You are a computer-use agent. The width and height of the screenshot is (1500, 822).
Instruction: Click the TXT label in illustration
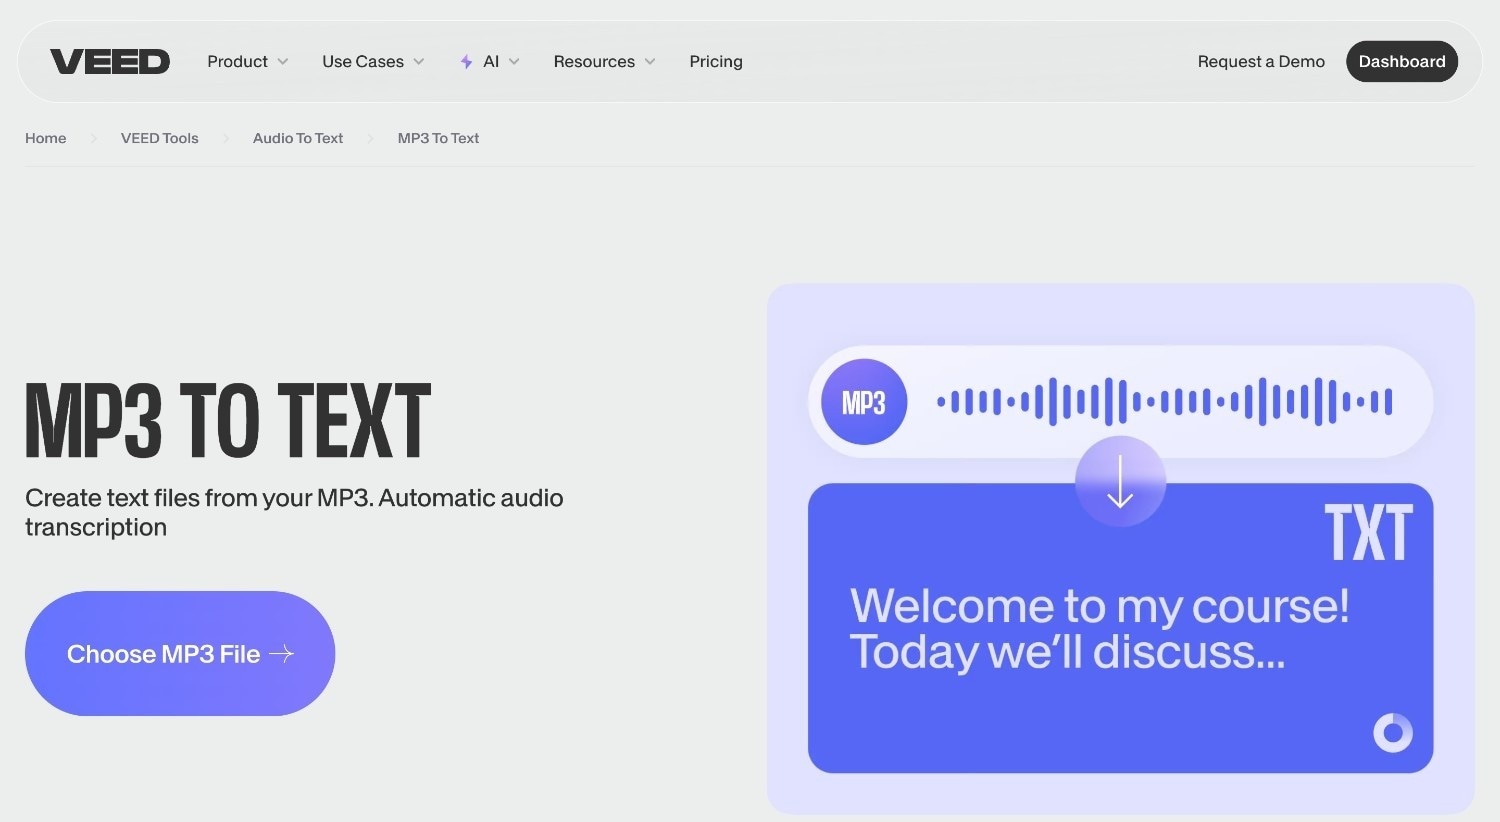click(1368, 533)
